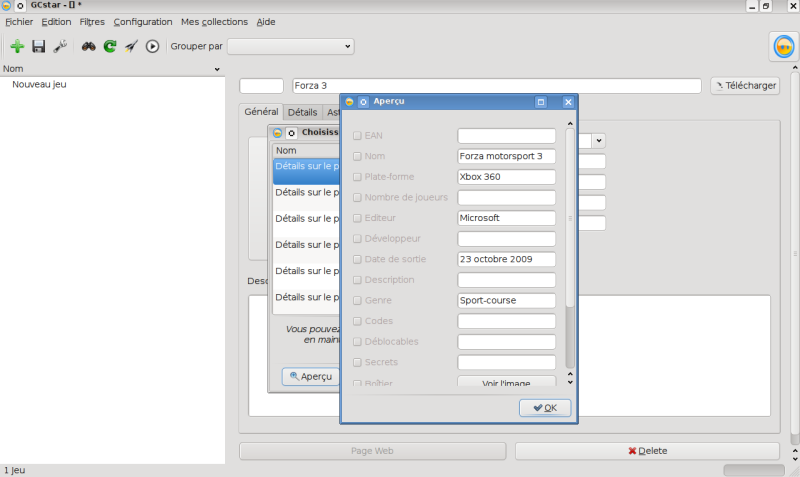This screenshot has height=477, width=800.
Task: Click the green refresh arrow icon
Action: coord(110,46)
